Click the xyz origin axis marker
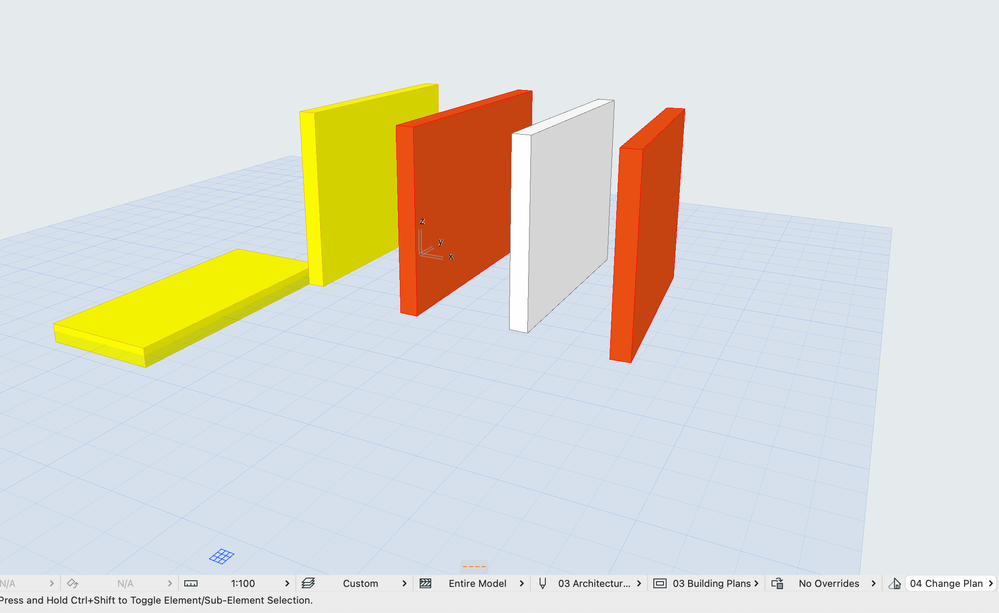Image resolution: width=999 pixels, height=613 pixels. [435, 239]
